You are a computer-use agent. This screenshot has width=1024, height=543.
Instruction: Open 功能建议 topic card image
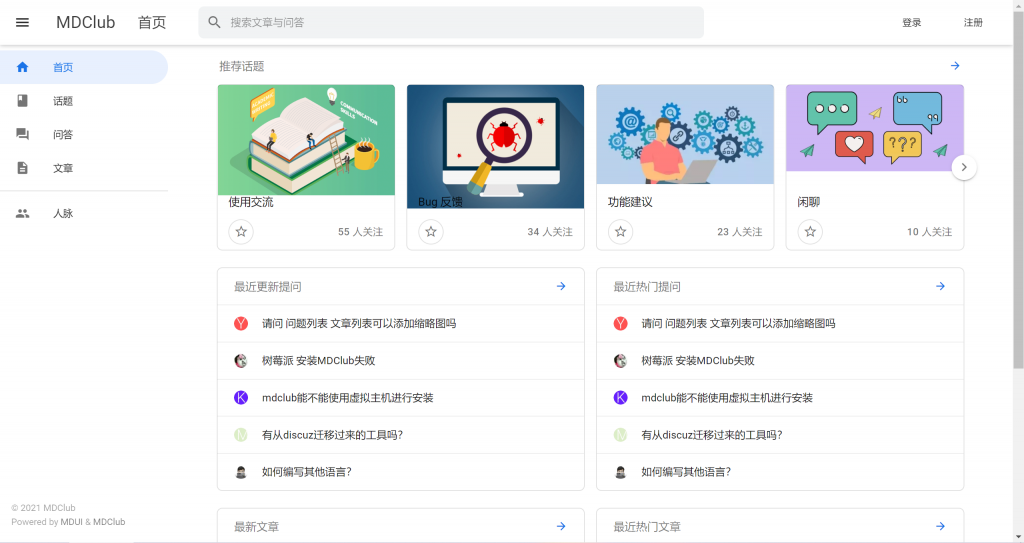pos(685,135)
